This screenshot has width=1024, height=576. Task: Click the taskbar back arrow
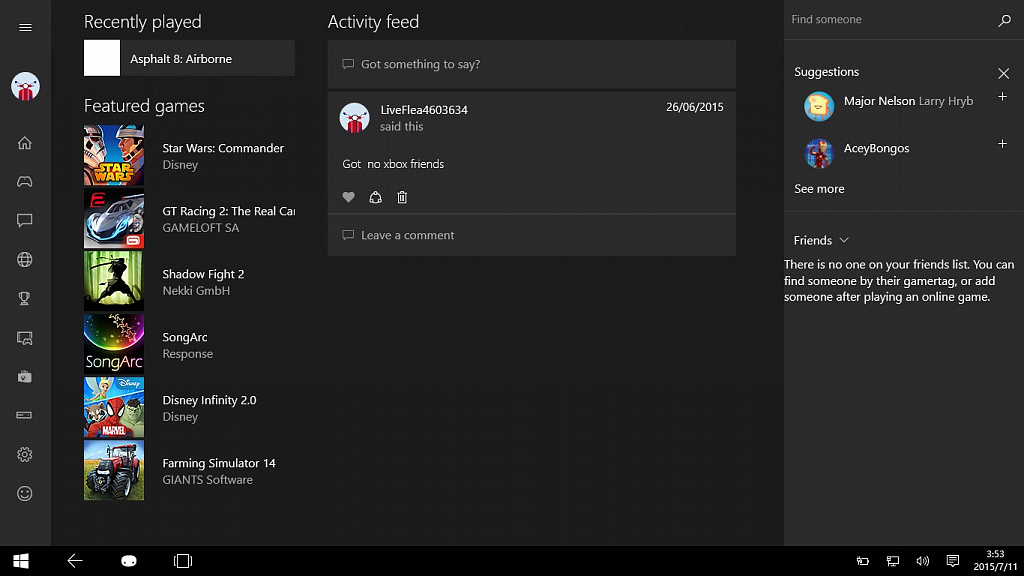(75, 561)
